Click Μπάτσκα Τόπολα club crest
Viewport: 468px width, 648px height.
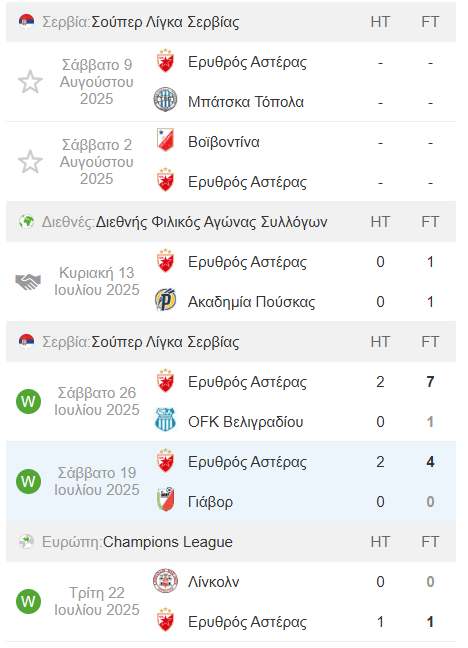point(165,100)
